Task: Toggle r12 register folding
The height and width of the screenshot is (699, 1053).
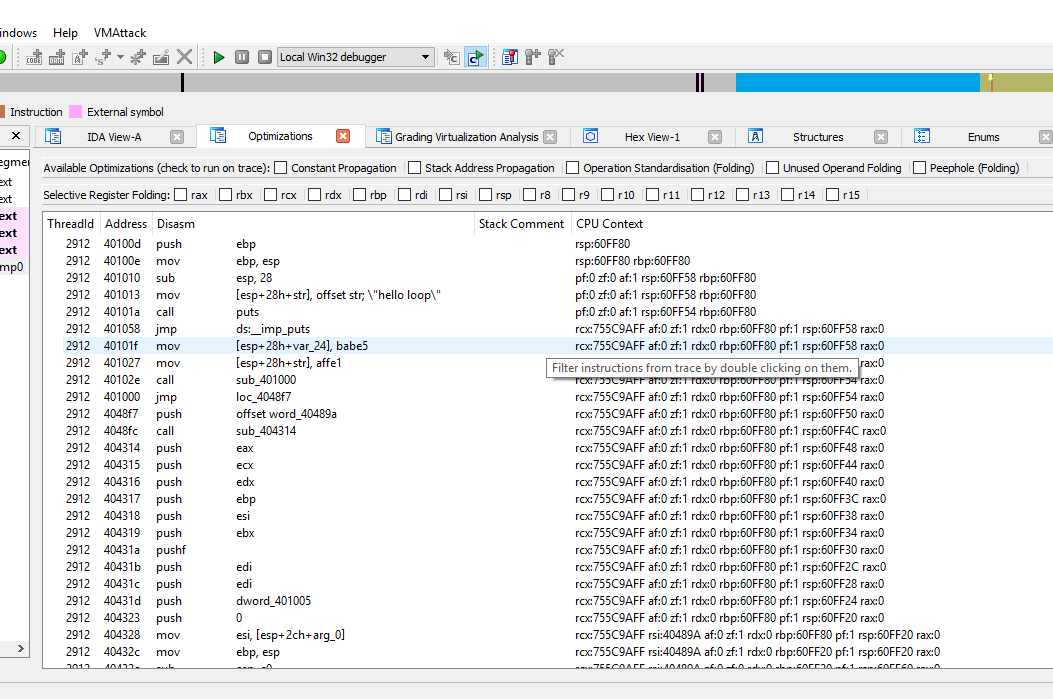Action: tap(697, 195)
